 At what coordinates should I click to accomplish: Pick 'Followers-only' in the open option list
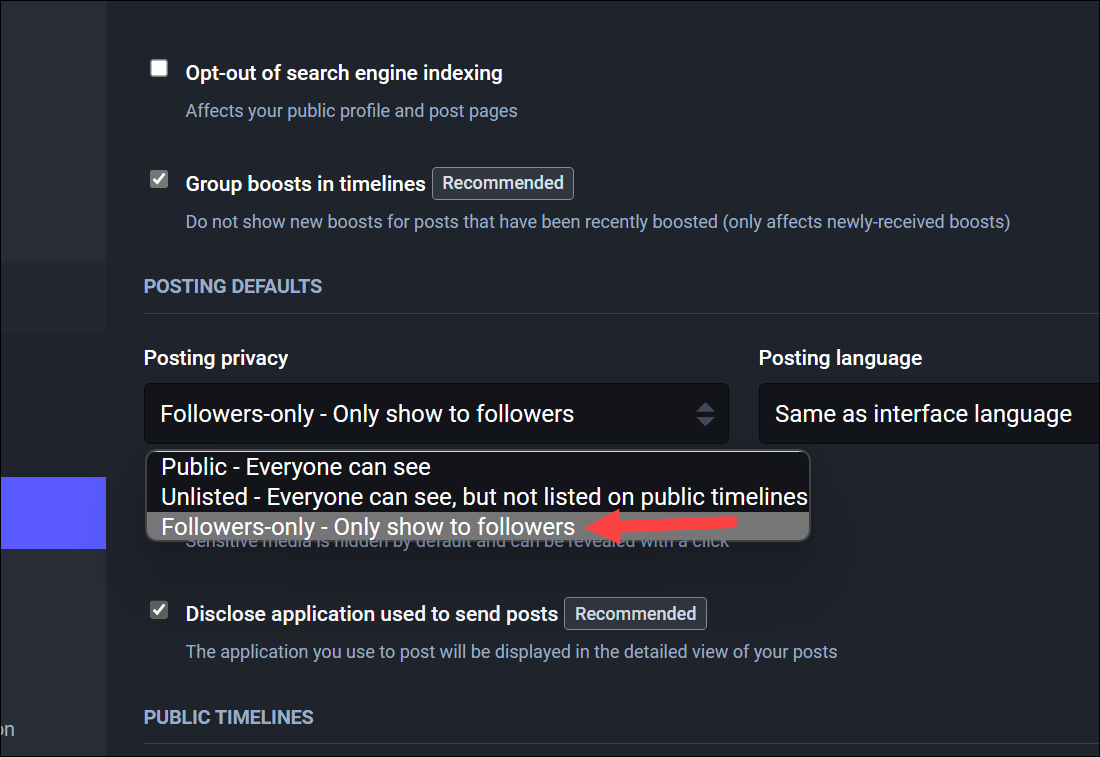tap(368, 527)
